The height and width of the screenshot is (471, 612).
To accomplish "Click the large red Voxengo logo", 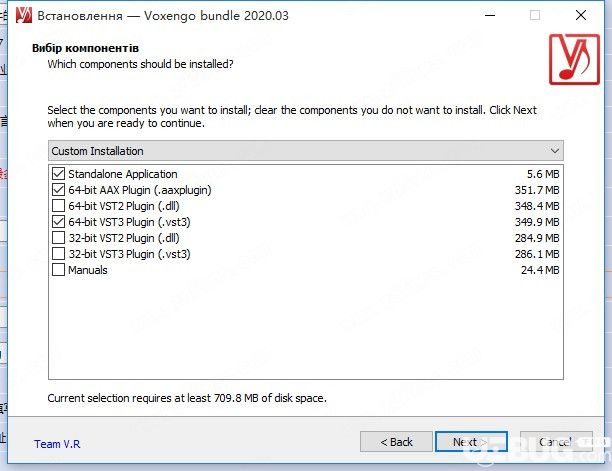I will click(x=574, y=59).
